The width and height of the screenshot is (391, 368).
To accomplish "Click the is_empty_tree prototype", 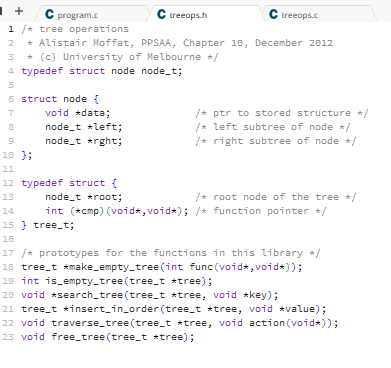I will point(117,281).
